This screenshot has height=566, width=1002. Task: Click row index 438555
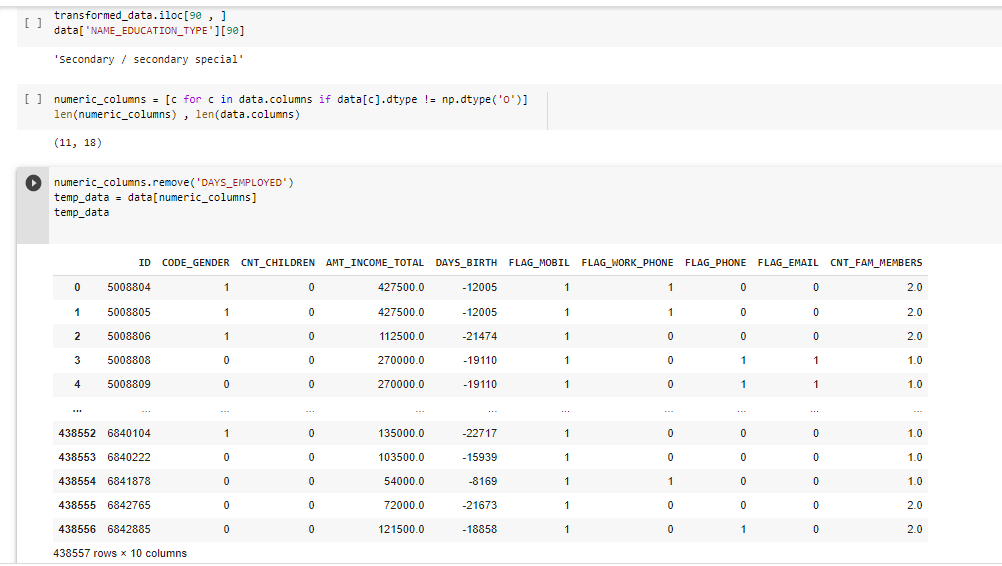pos(77,505)
